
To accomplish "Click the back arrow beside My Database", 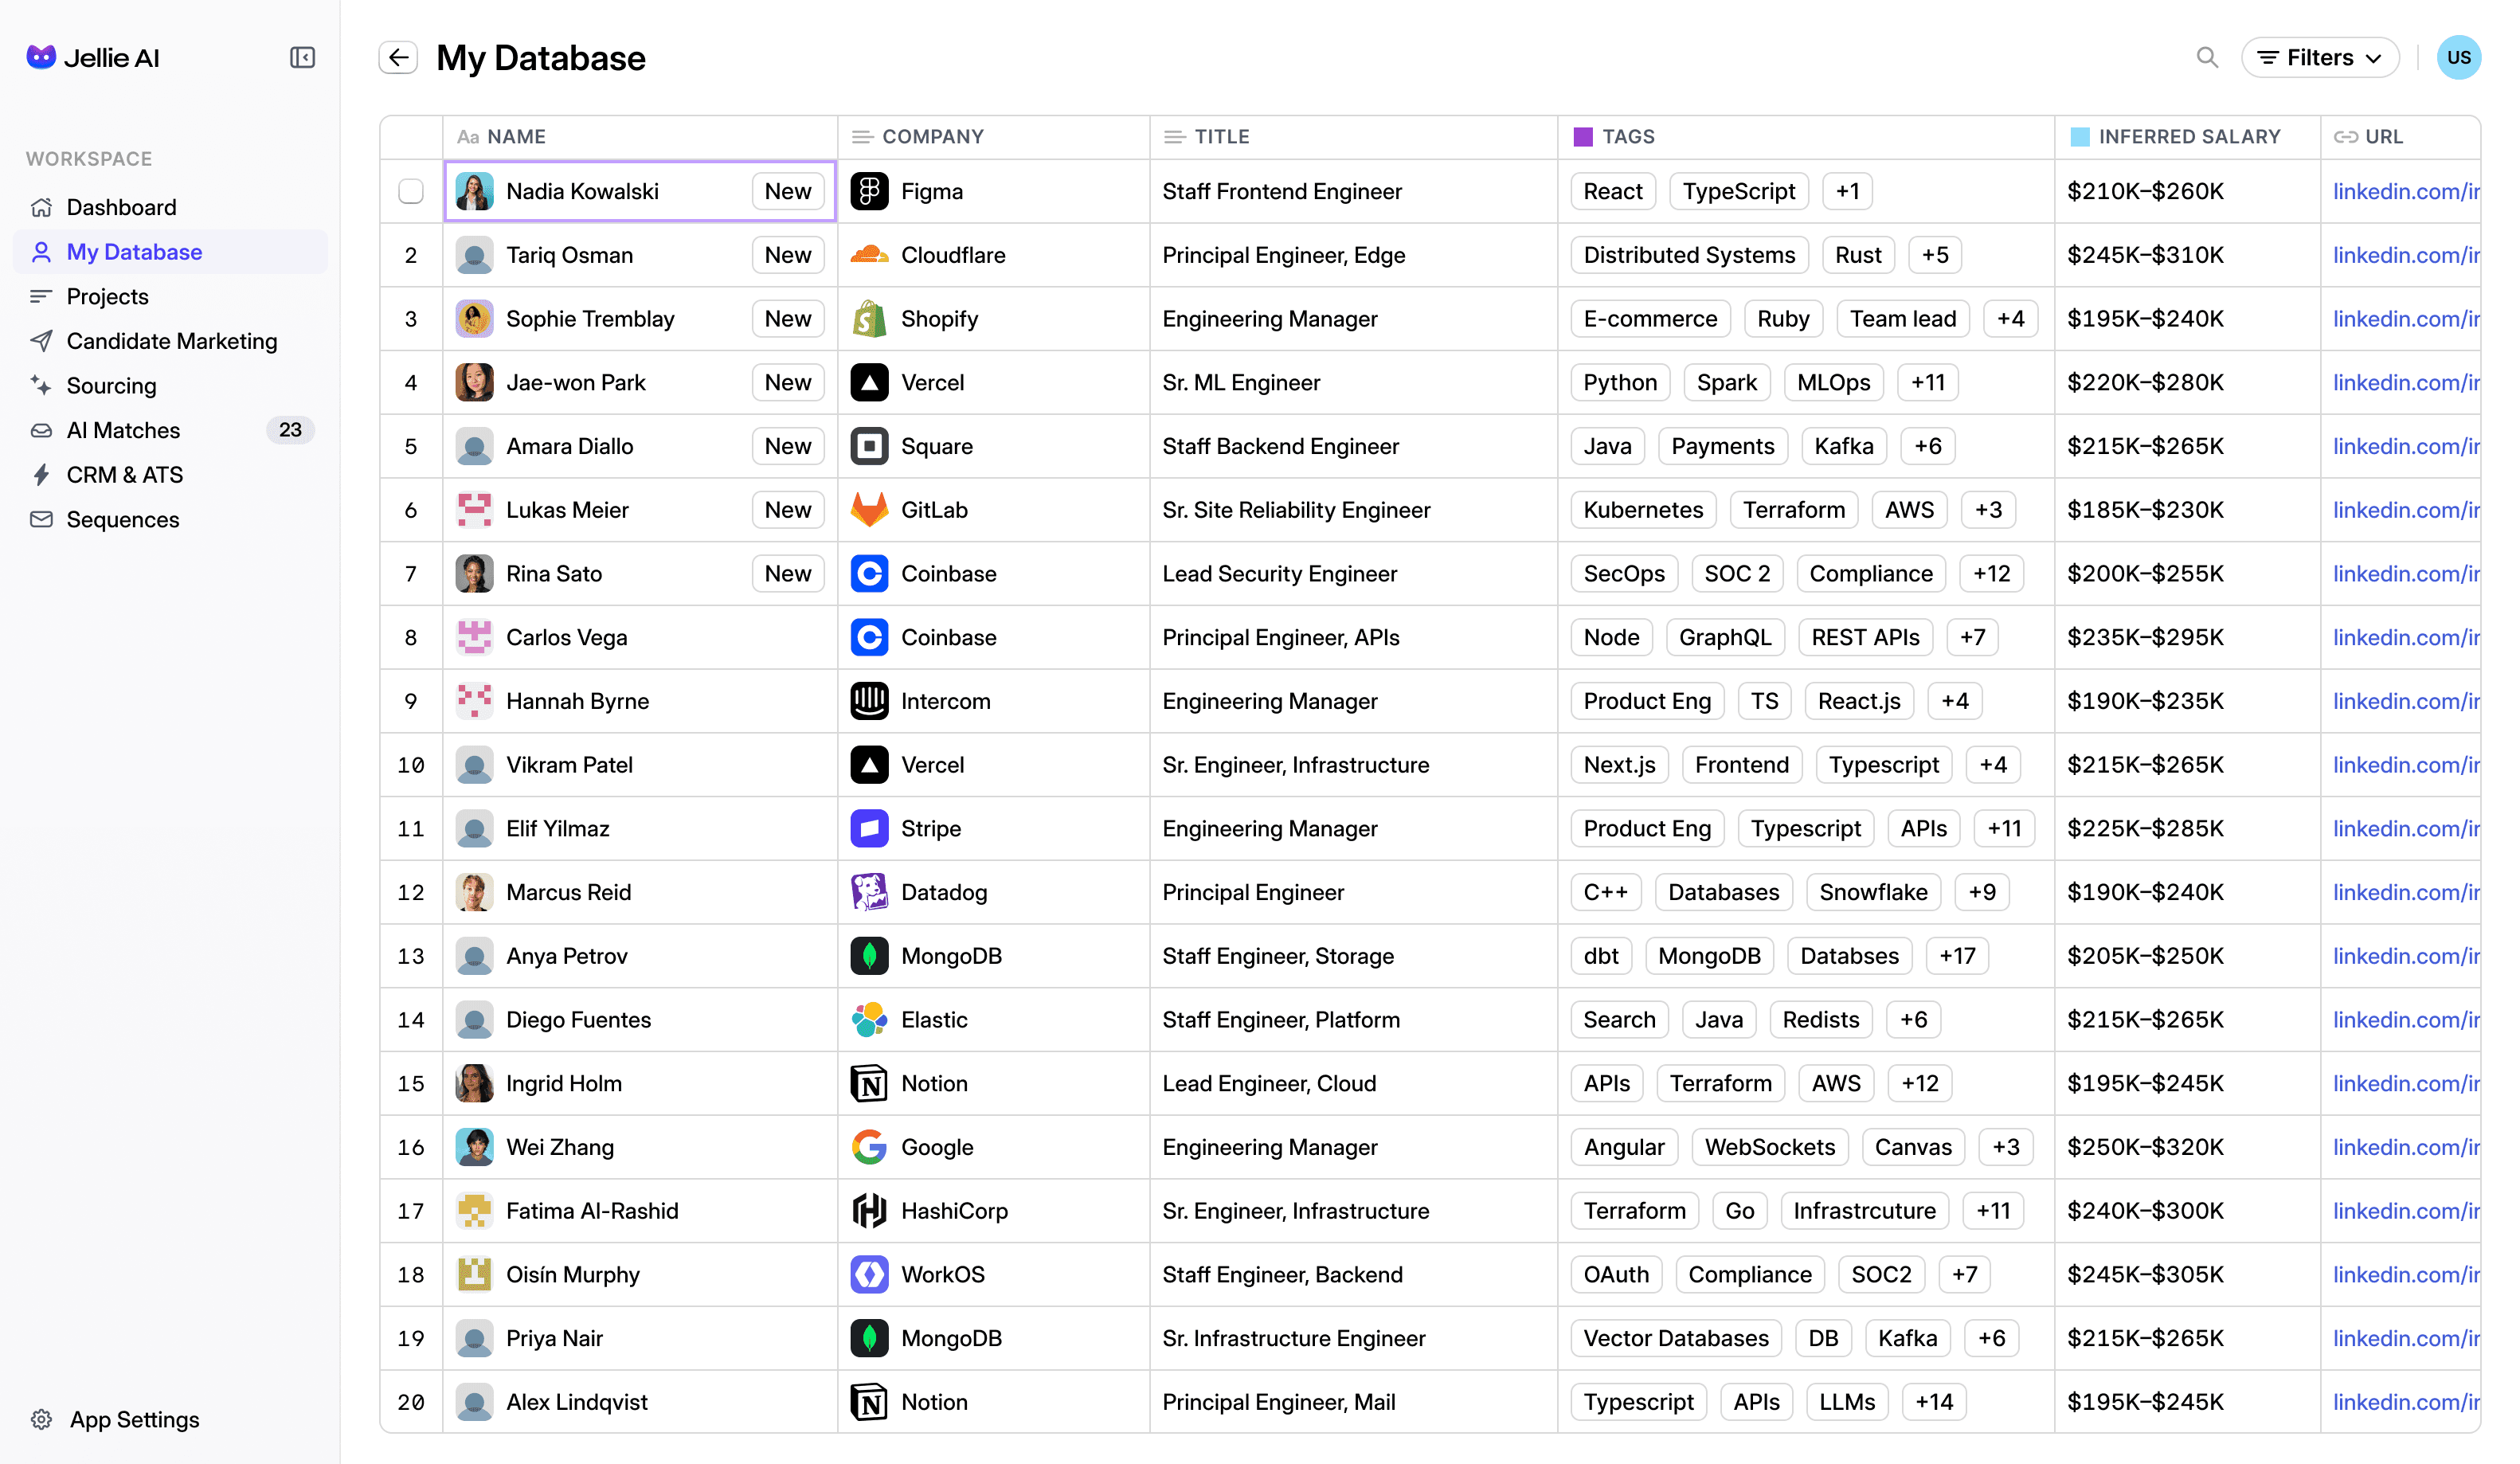I will 398,58.
